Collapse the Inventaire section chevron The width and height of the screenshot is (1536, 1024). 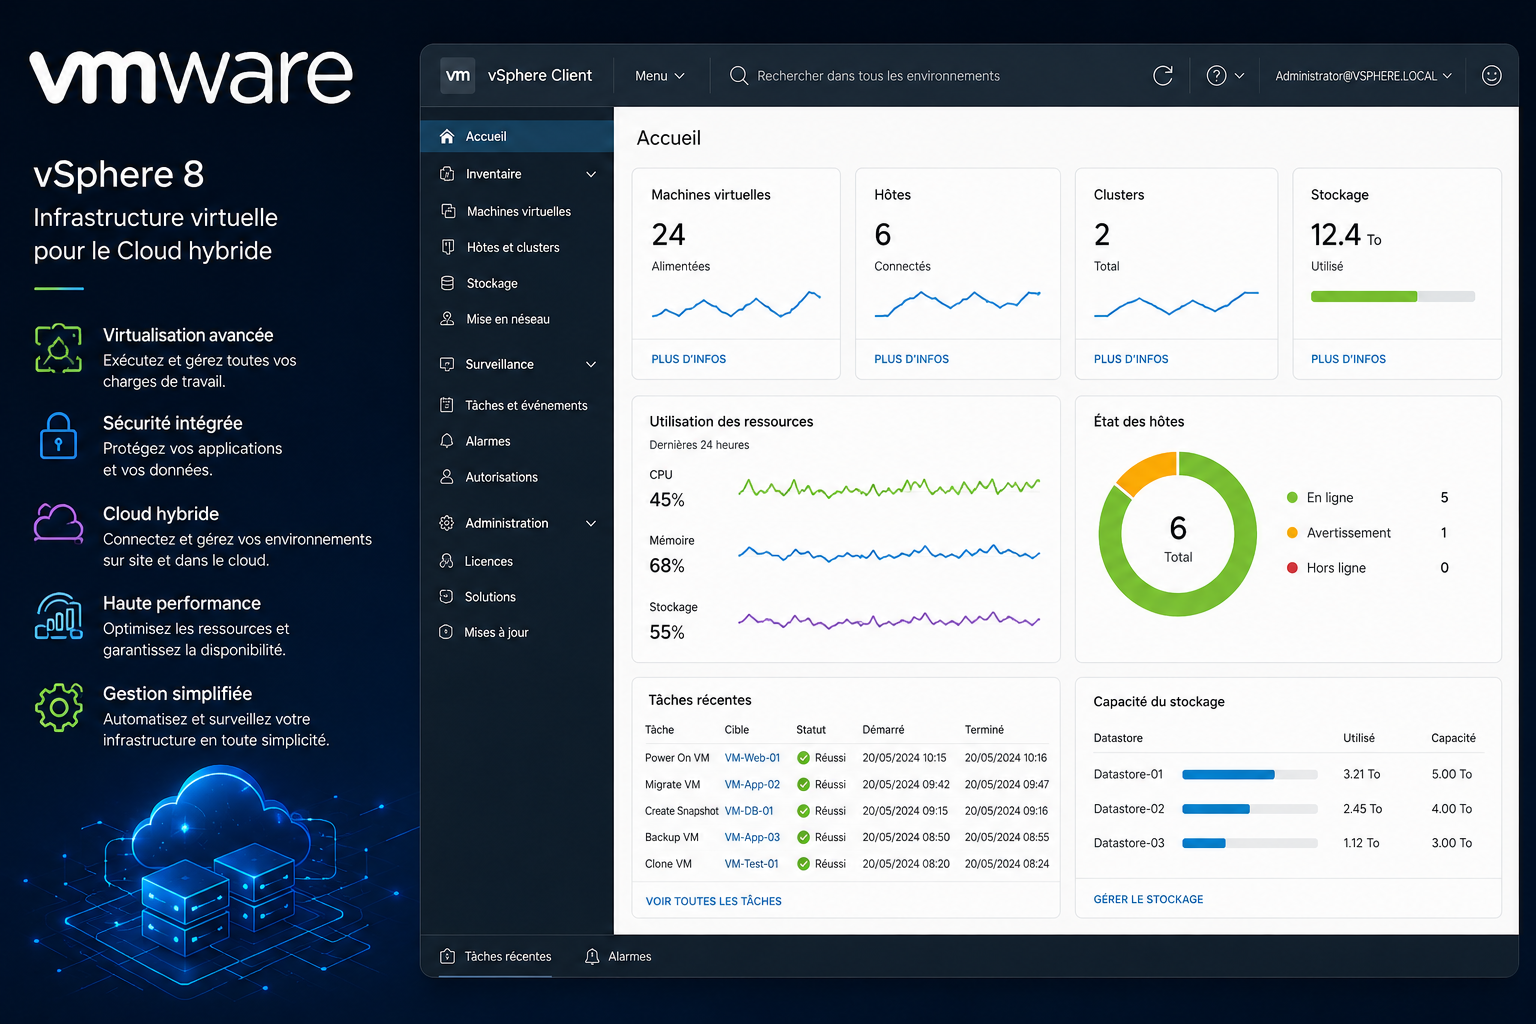point(591,174)
